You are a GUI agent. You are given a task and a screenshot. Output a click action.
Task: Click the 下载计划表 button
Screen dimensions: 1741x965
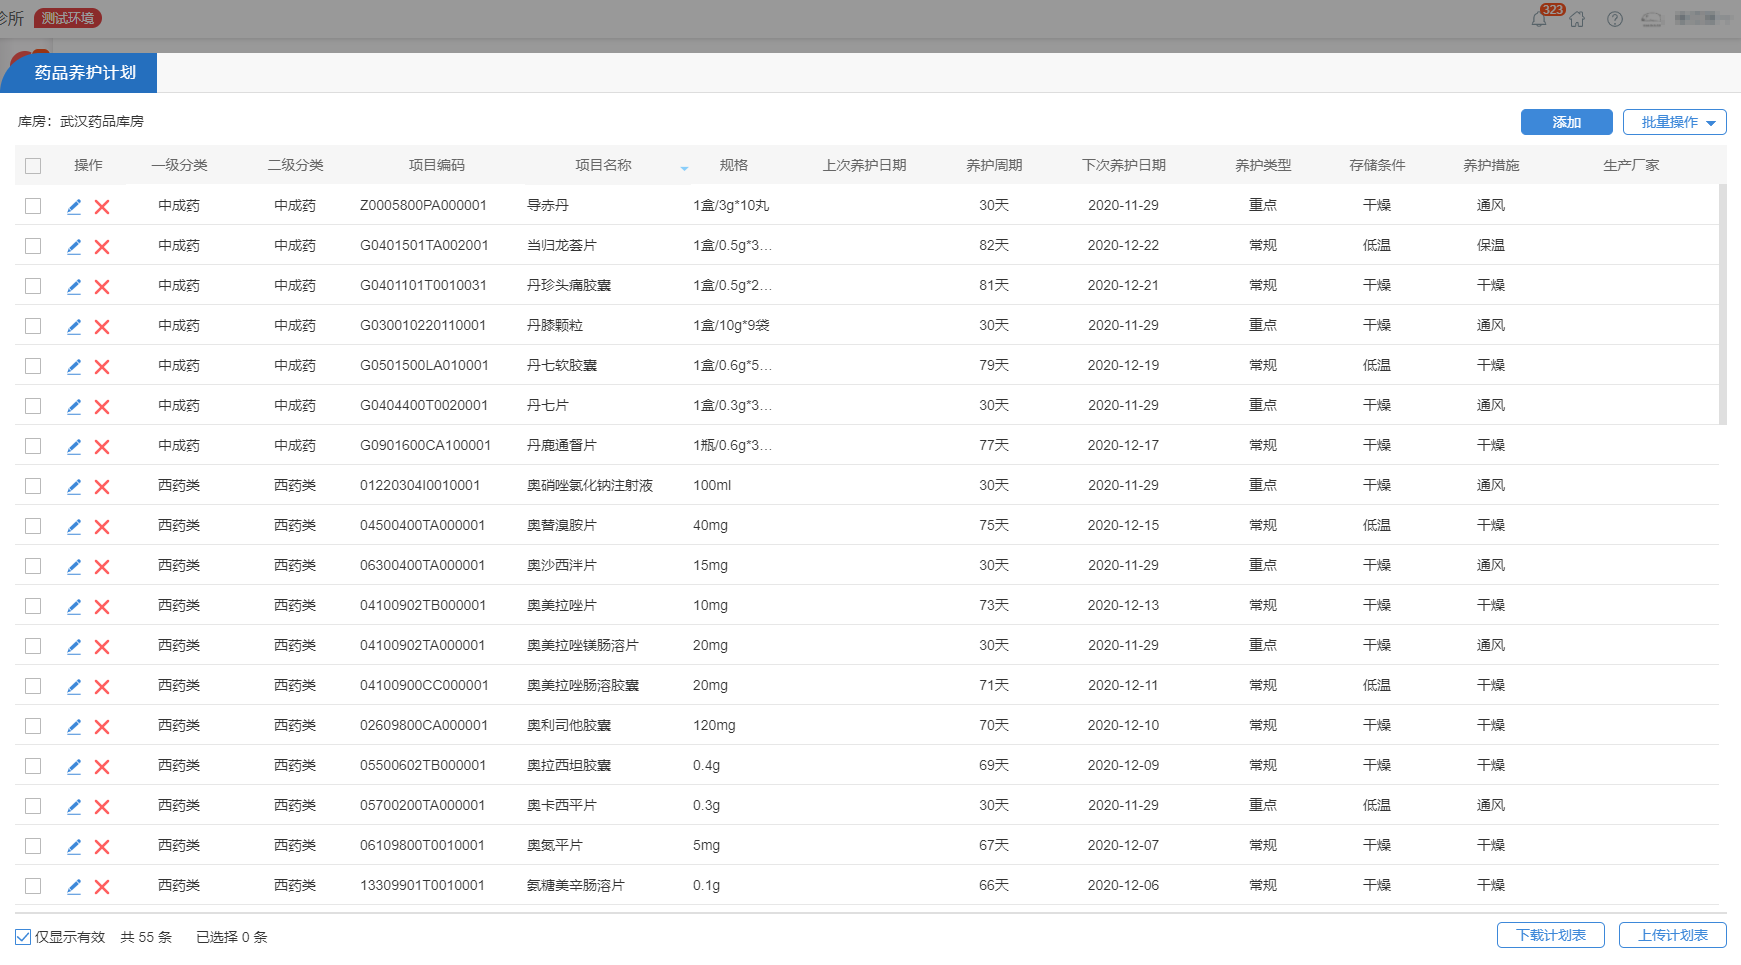(x=1550, y=935)
